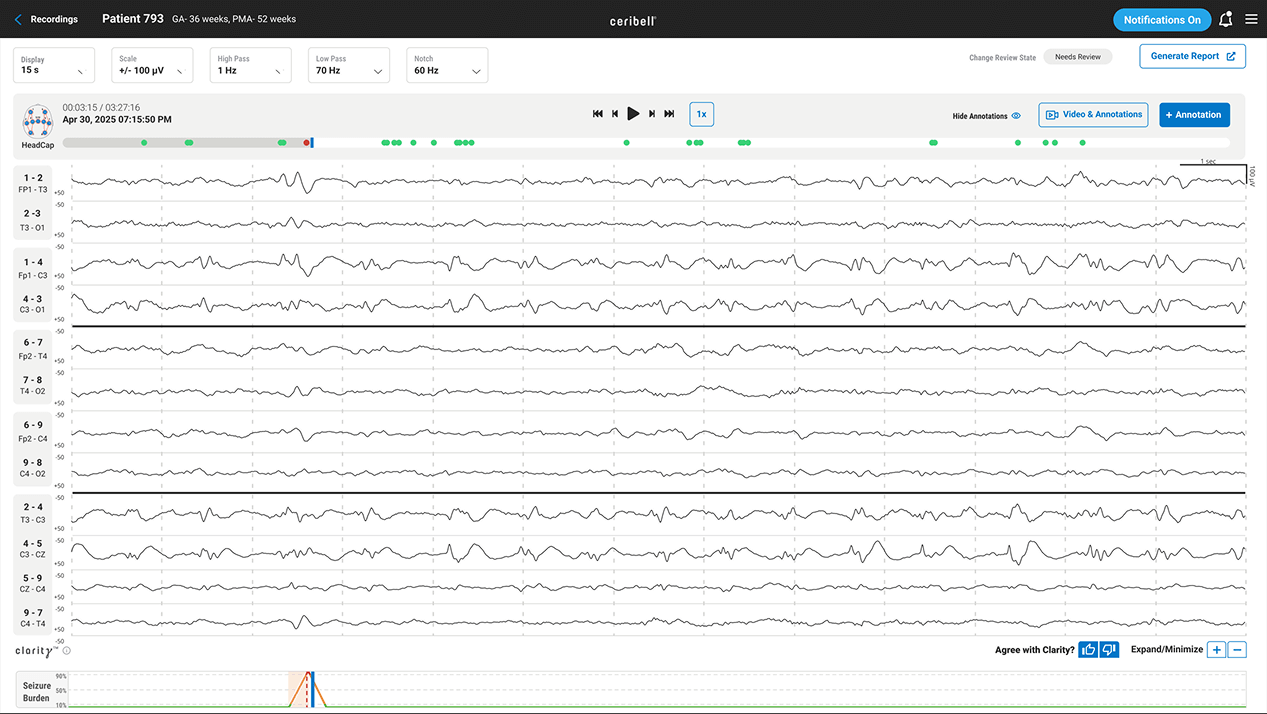Click the thumbs down disagree icon
Image resolution: width=1267 pixels, height=714 pixels.
click(1108, 650)
